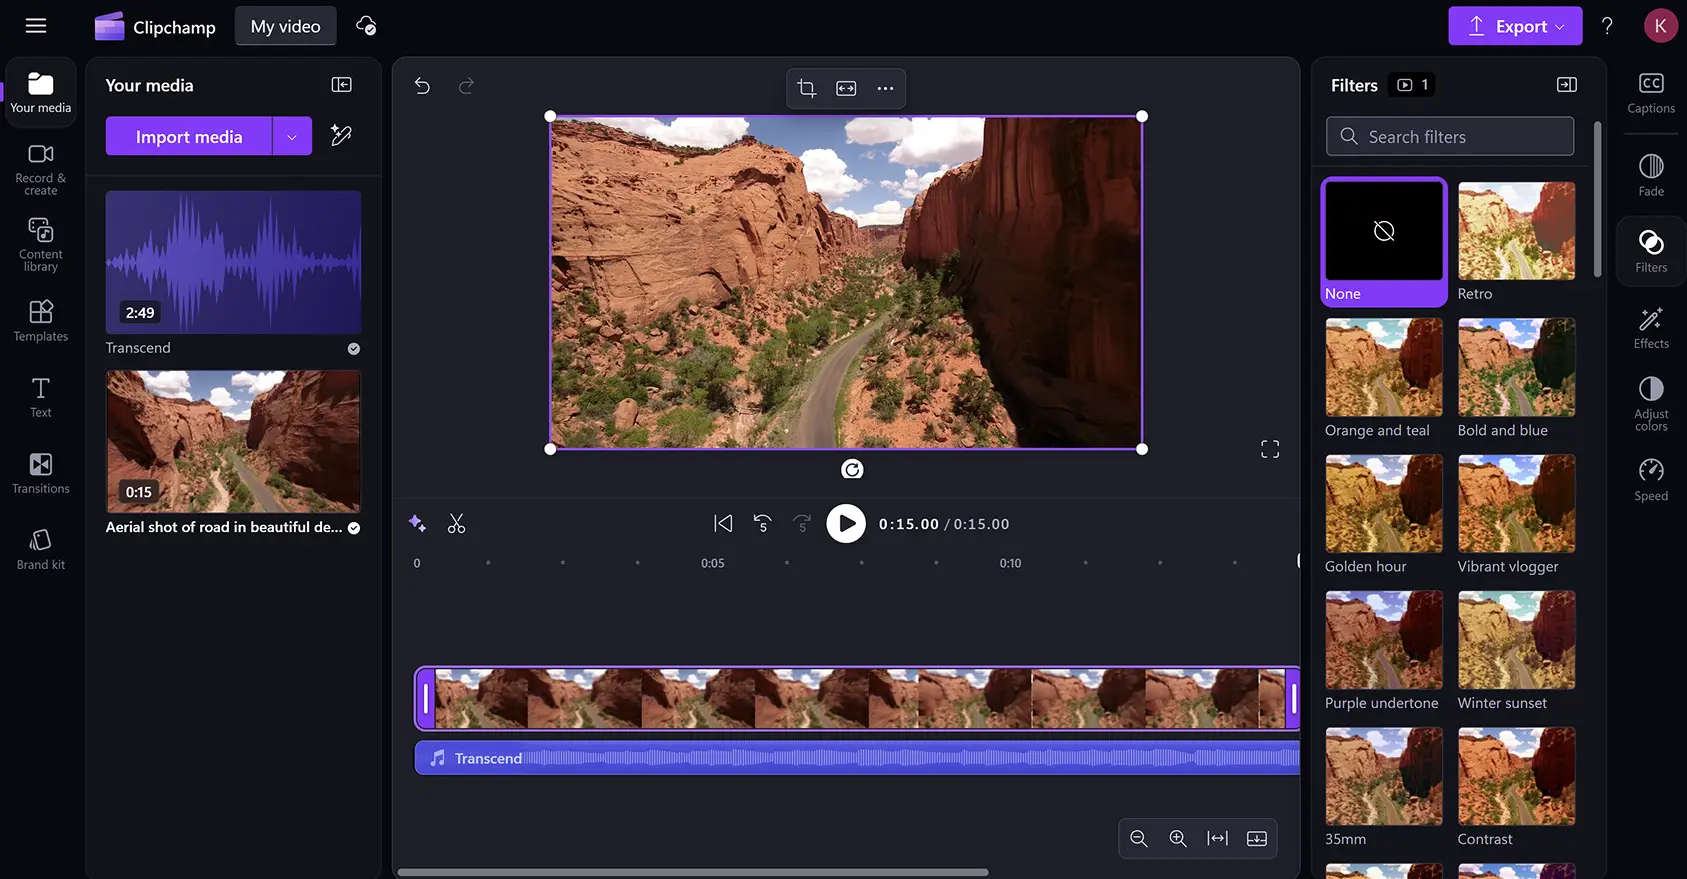Play the video preview
The image size is (1687, 879).
tap(846, 523)
